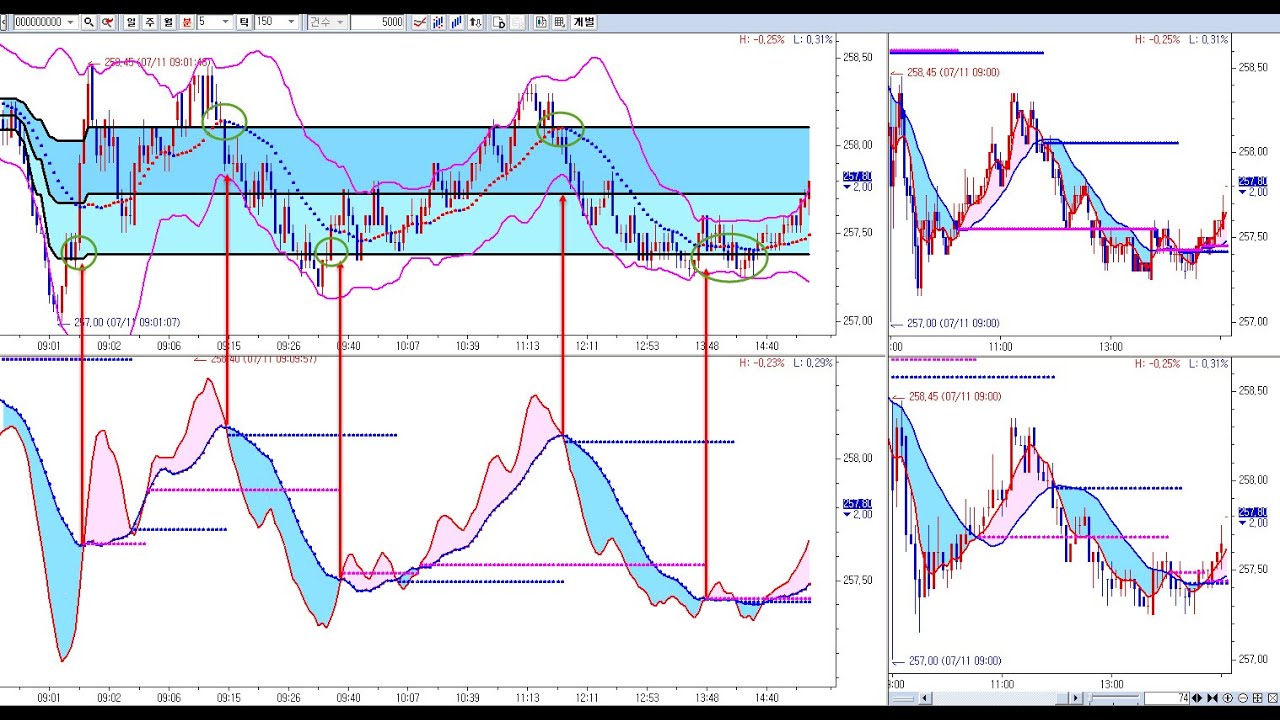Click the scroll right arrow in bottom scrollbar
The height and width of the screenshot is (720, 1280).
(1076, 698)
